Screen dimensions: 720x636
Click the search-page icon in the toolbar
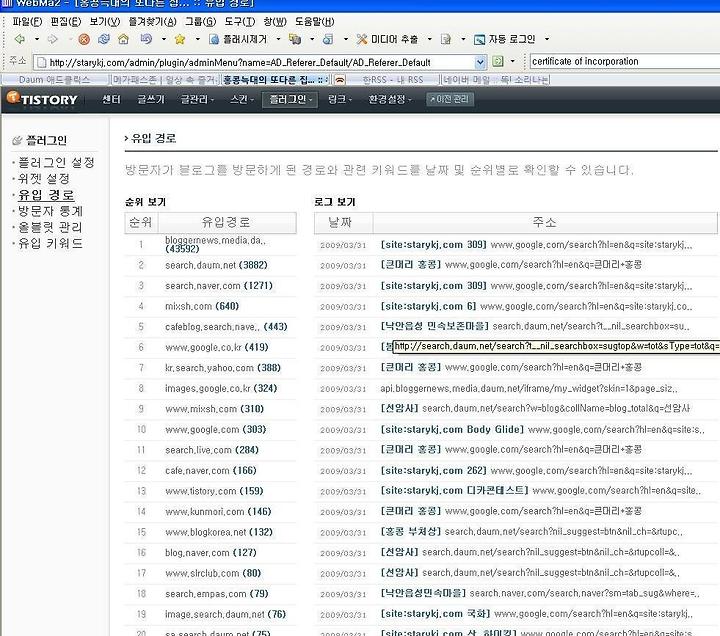click(x=328, y=39)
